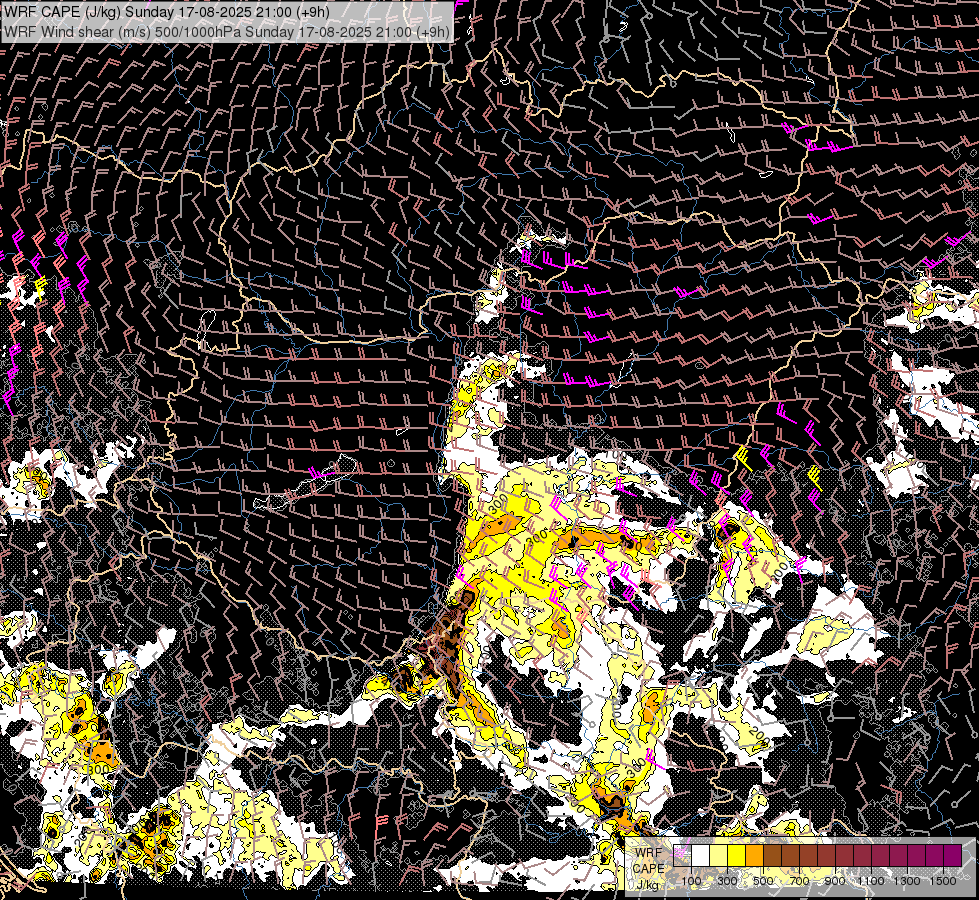Click the 1100 legend tick label
Screen dimensions: 979x900
[871, 881]
